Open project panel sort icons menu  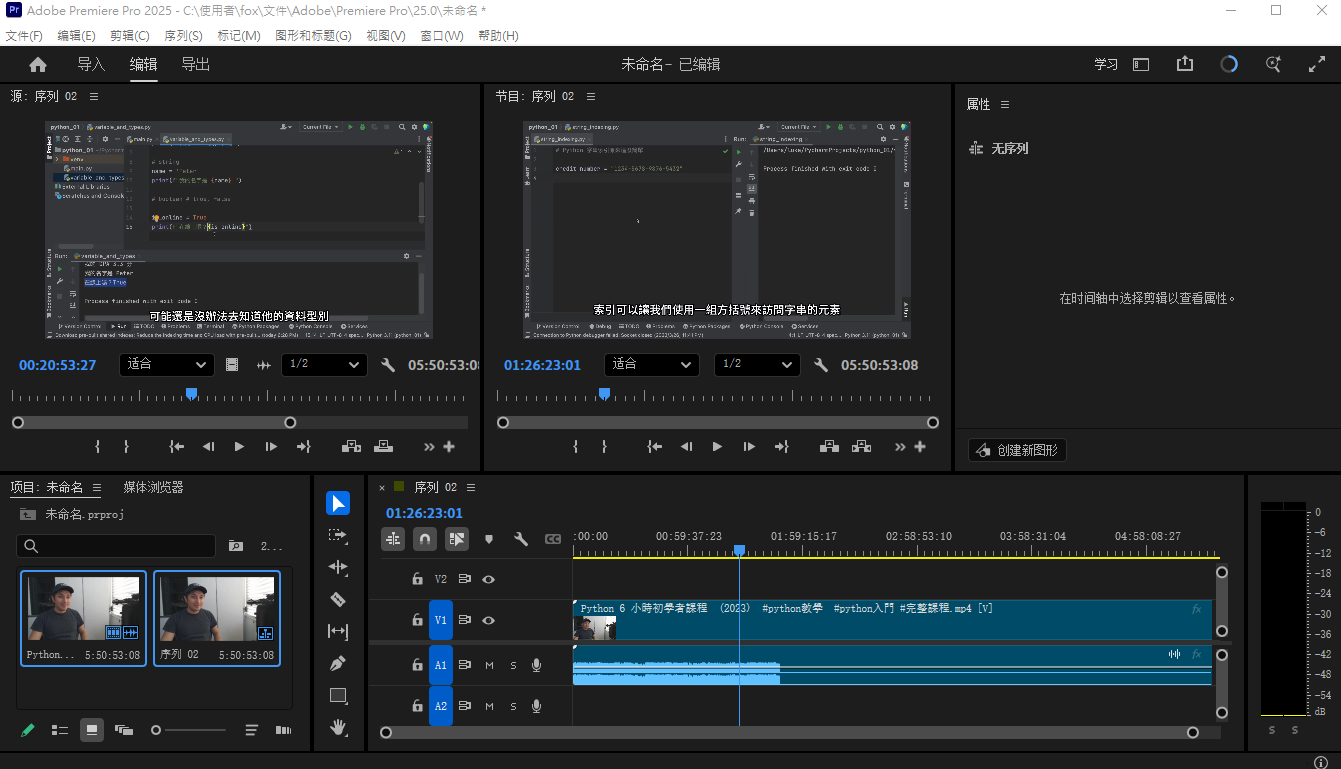click(x=252, y=731)
